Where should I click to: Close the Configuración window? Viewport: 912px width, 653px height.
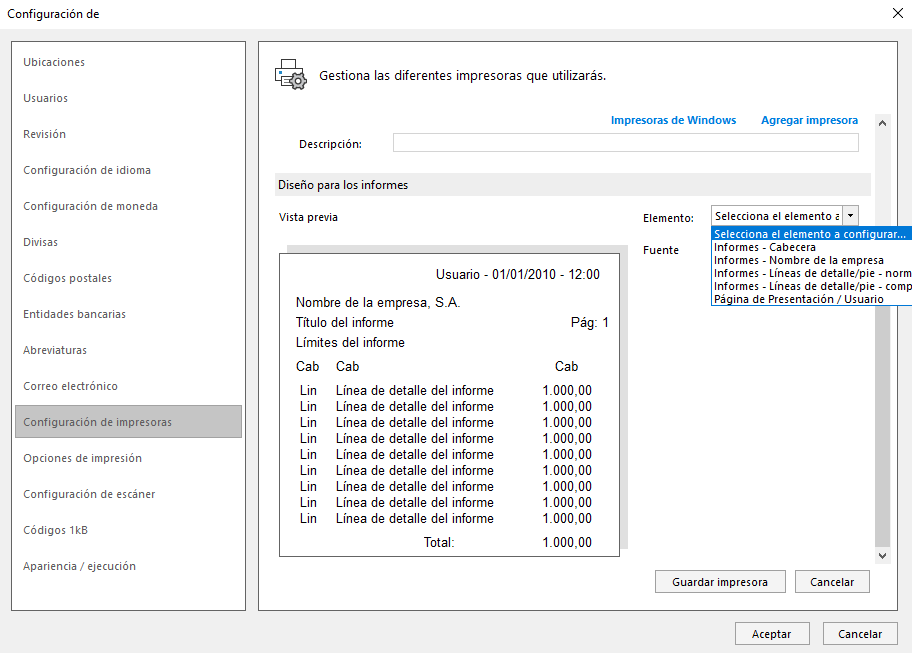tap(897, 13)
